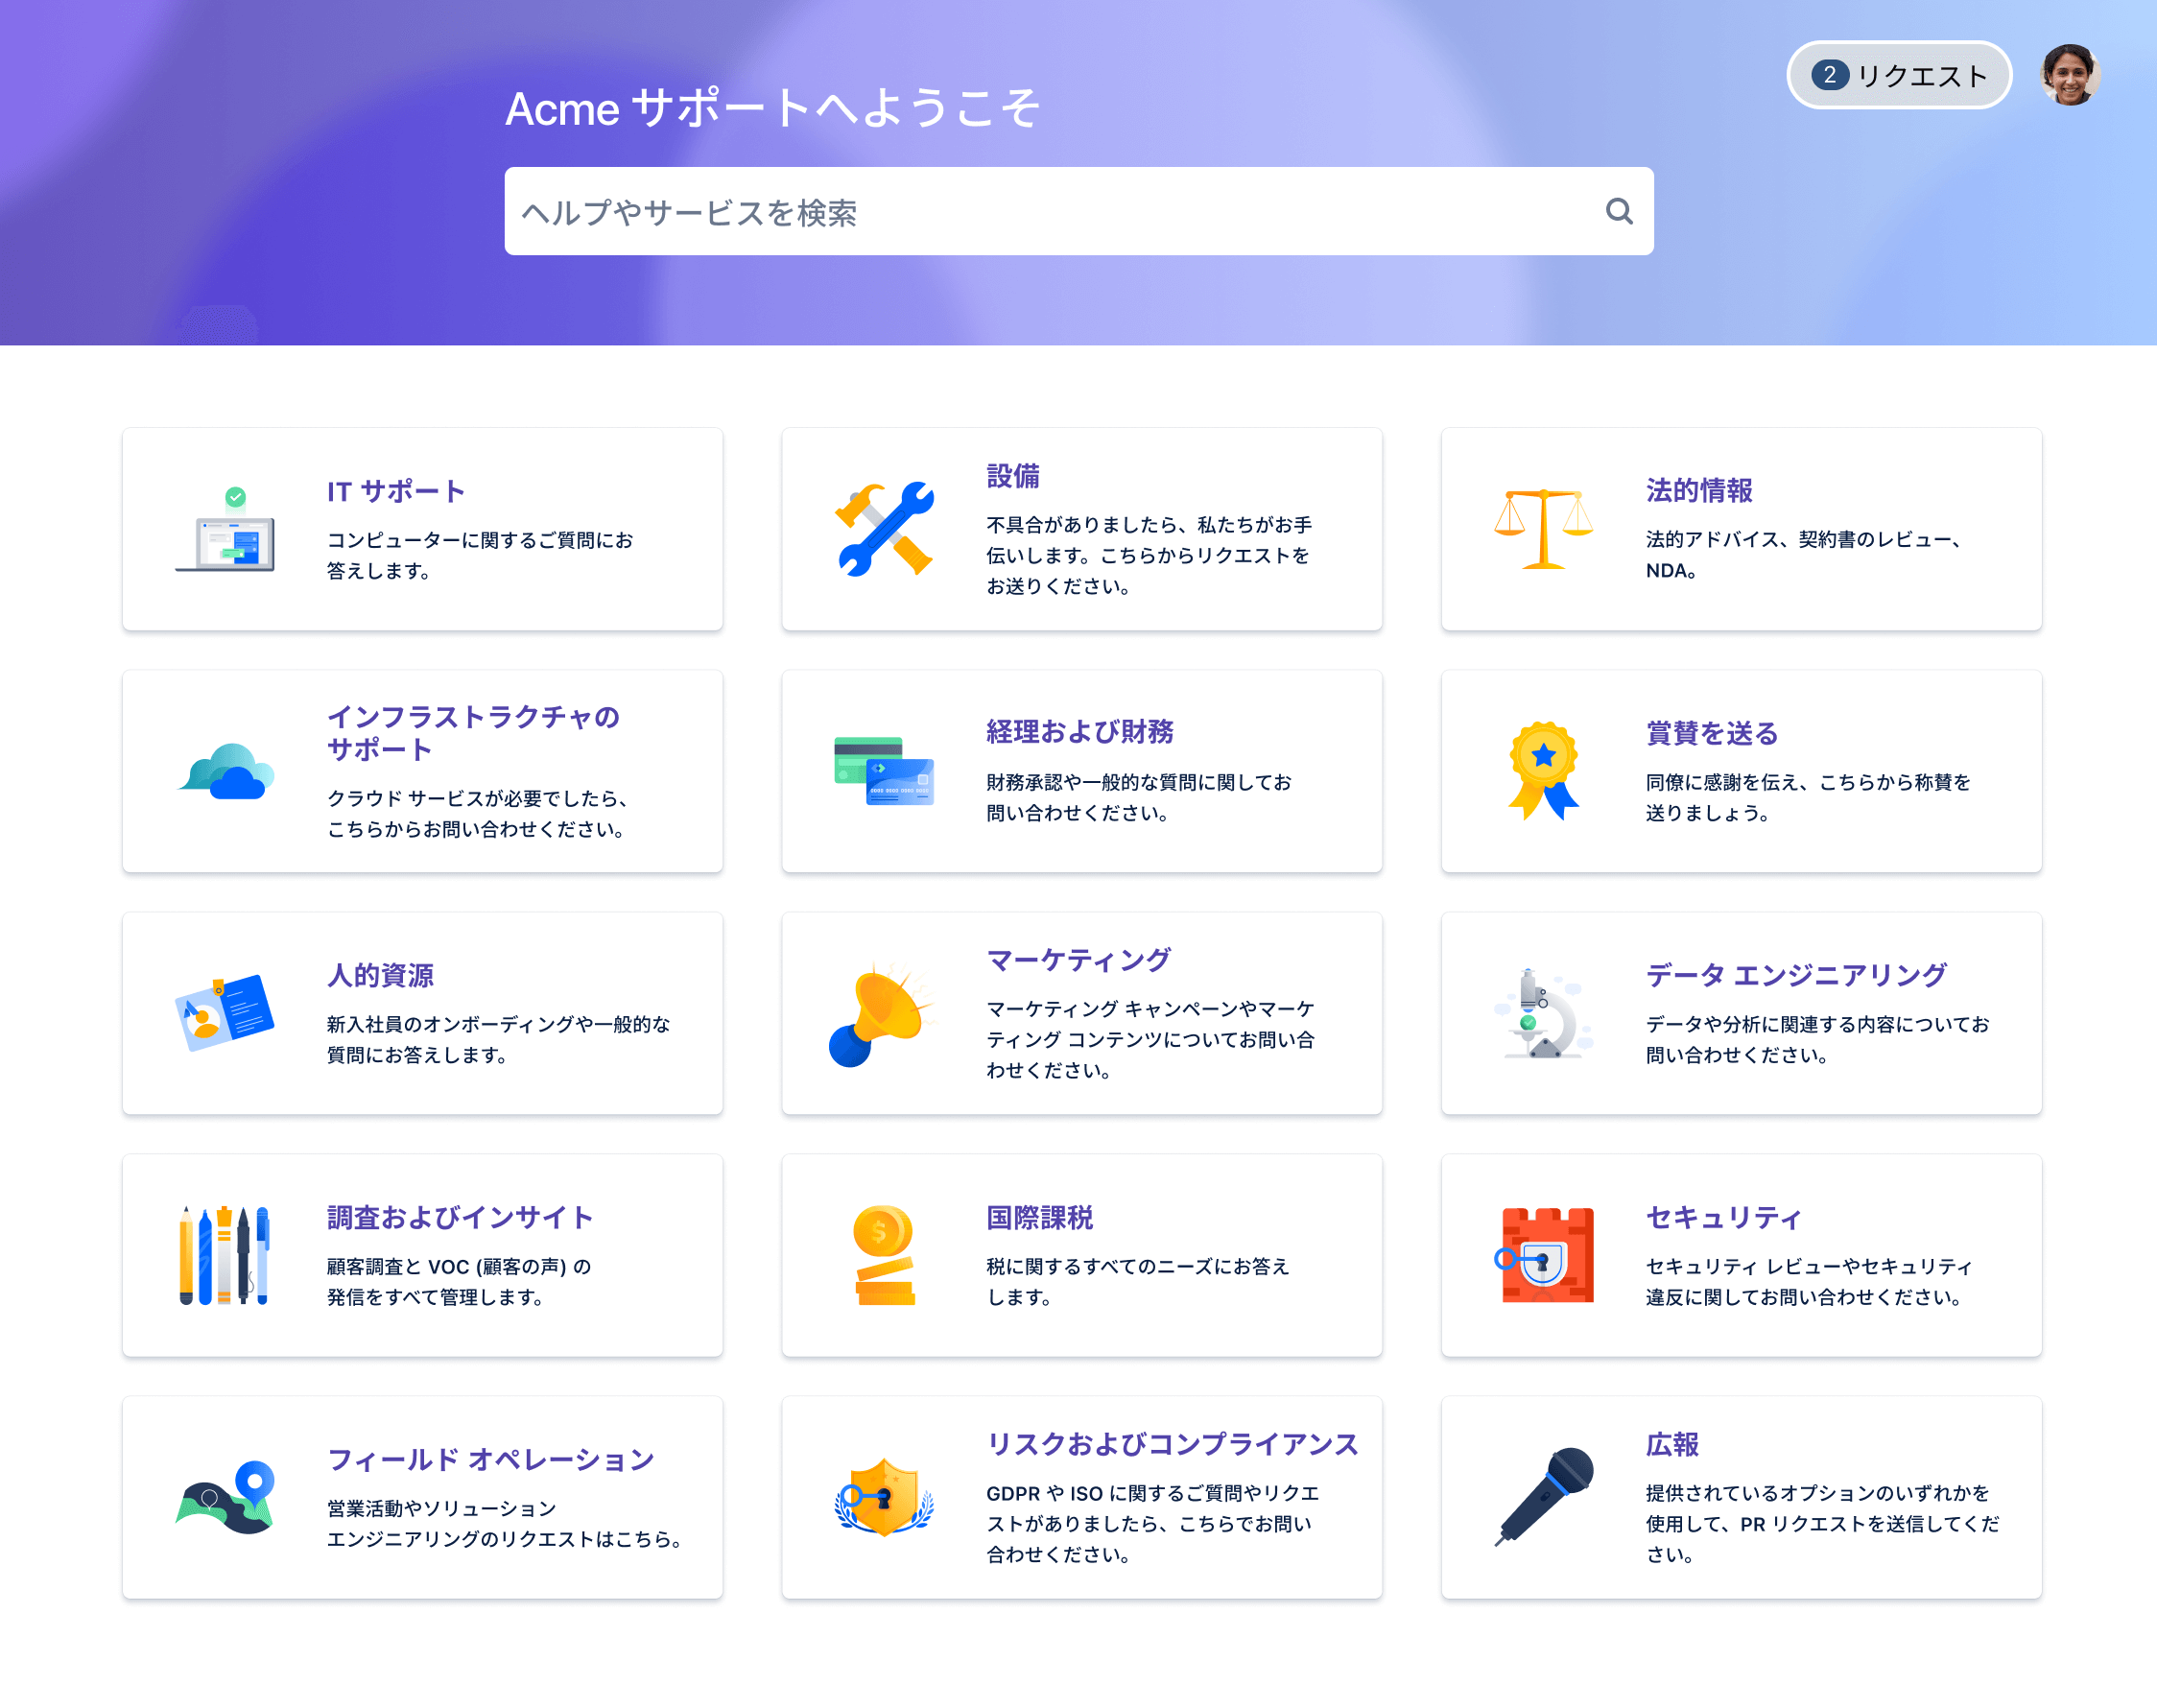This screenshot has height=1708, width=2157.
Task: Click the microscope data engineering icon
Action: point(1543,1014)
